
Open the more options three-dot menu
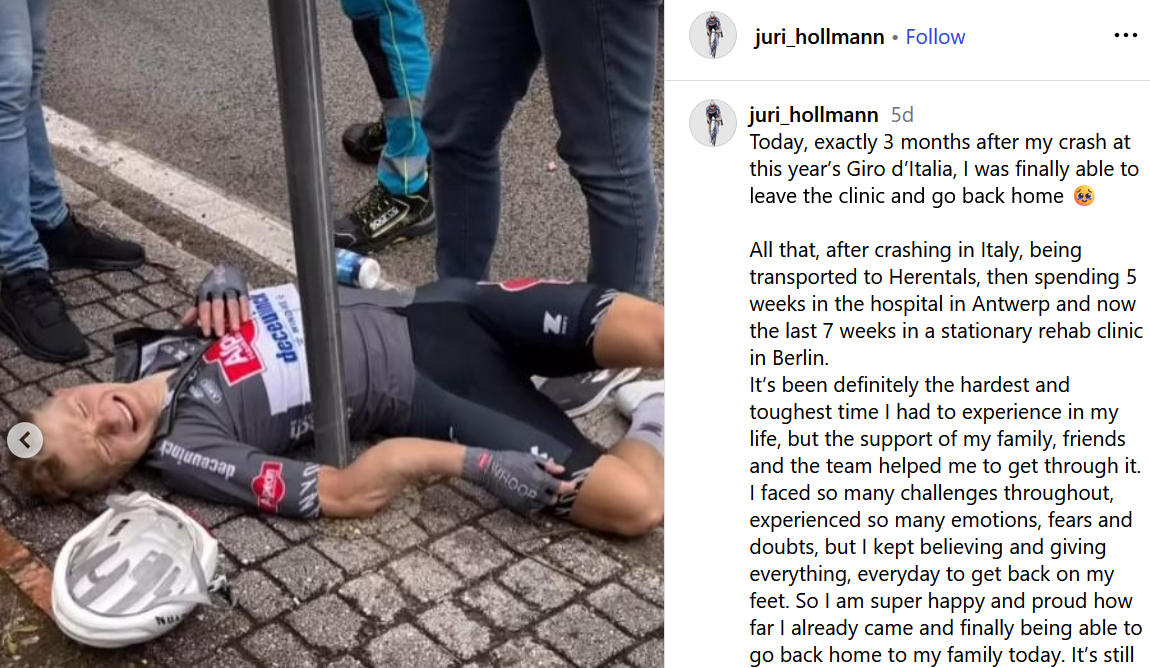click(1125, 35)
